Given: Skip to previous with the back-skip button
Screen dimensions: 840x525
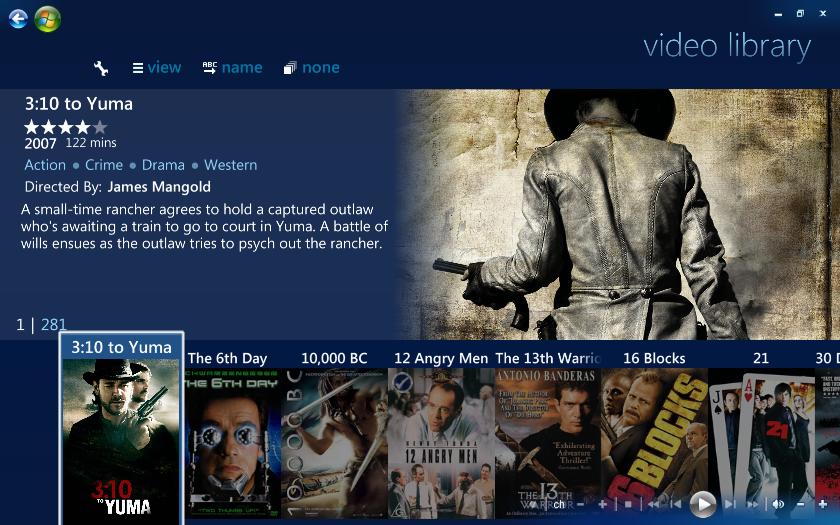Looking at the screenshot, I should pyautogui.click(x=676, y=504).
